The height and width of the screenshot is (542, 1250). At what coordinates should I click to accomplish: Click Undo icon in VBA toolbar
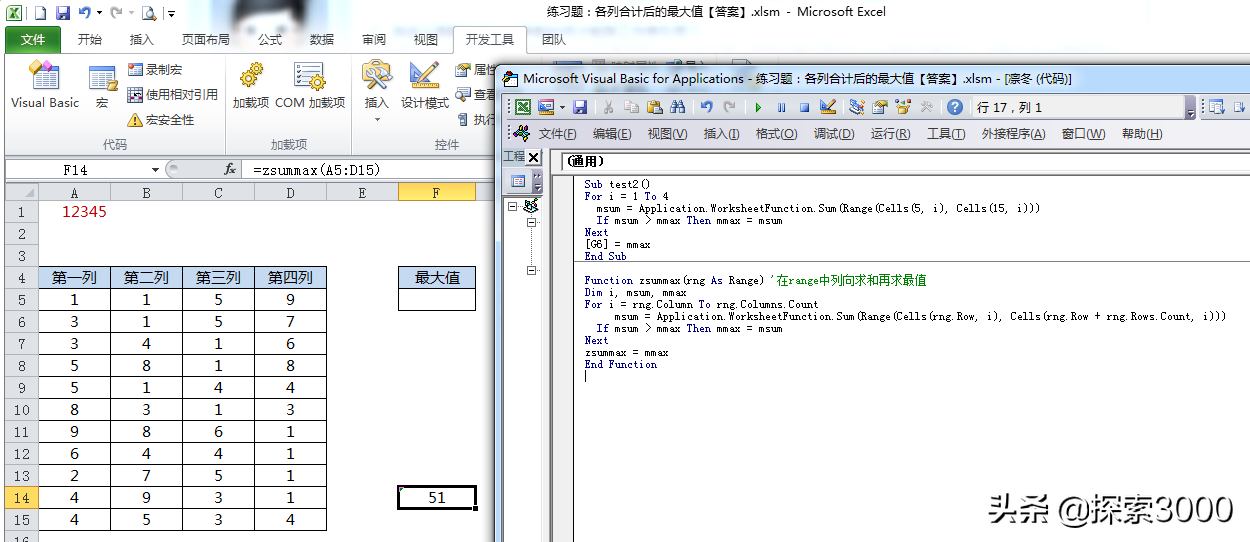tap(707, 107)
